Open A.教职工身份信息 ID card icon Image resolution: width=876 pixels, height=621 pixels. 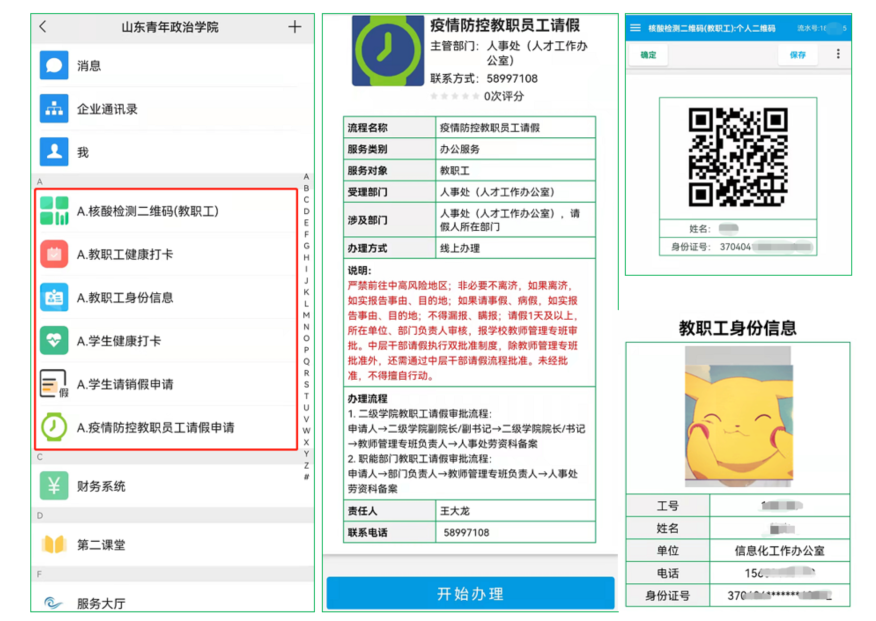[54, 298]
